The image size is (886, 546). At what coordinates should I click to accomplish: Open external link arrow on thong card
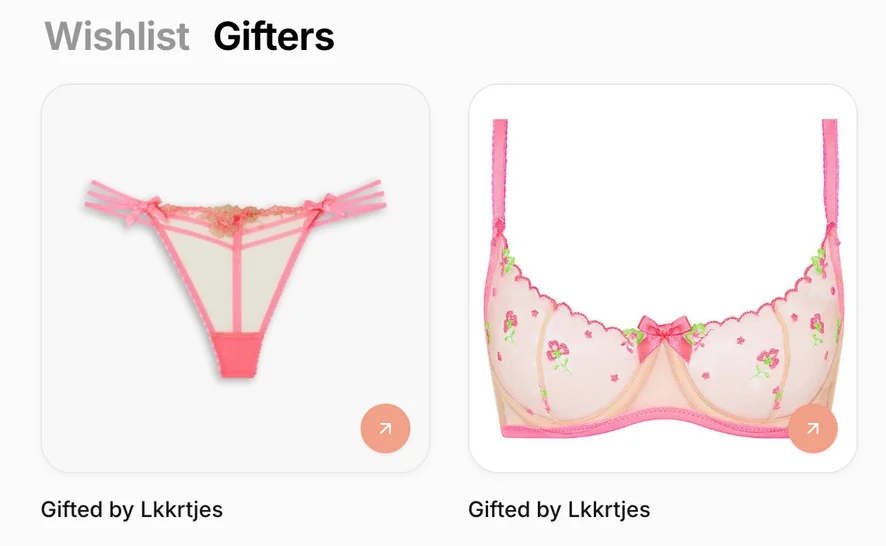pos(385,428)
